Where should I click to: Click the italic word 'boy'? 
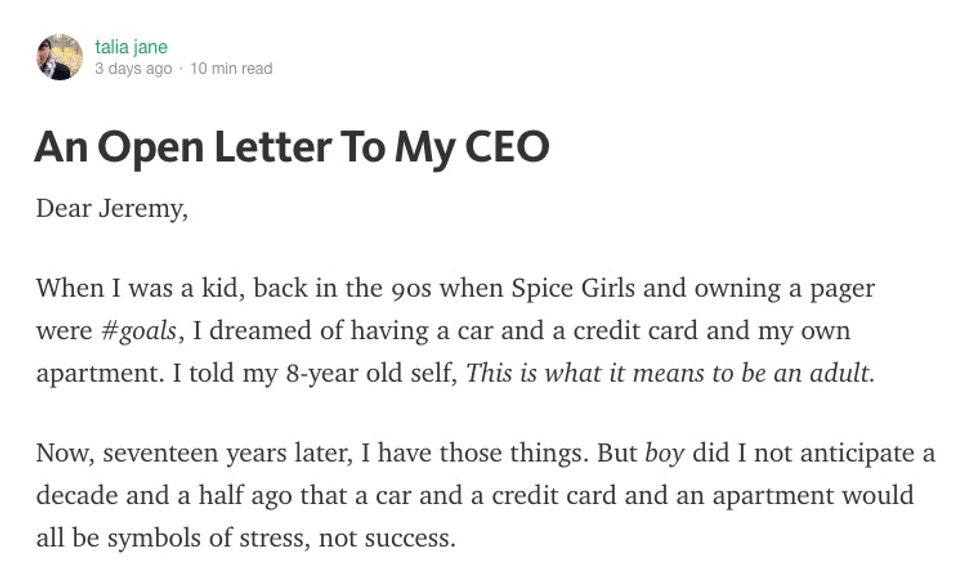pyautogui.click(x=664, y=453)
